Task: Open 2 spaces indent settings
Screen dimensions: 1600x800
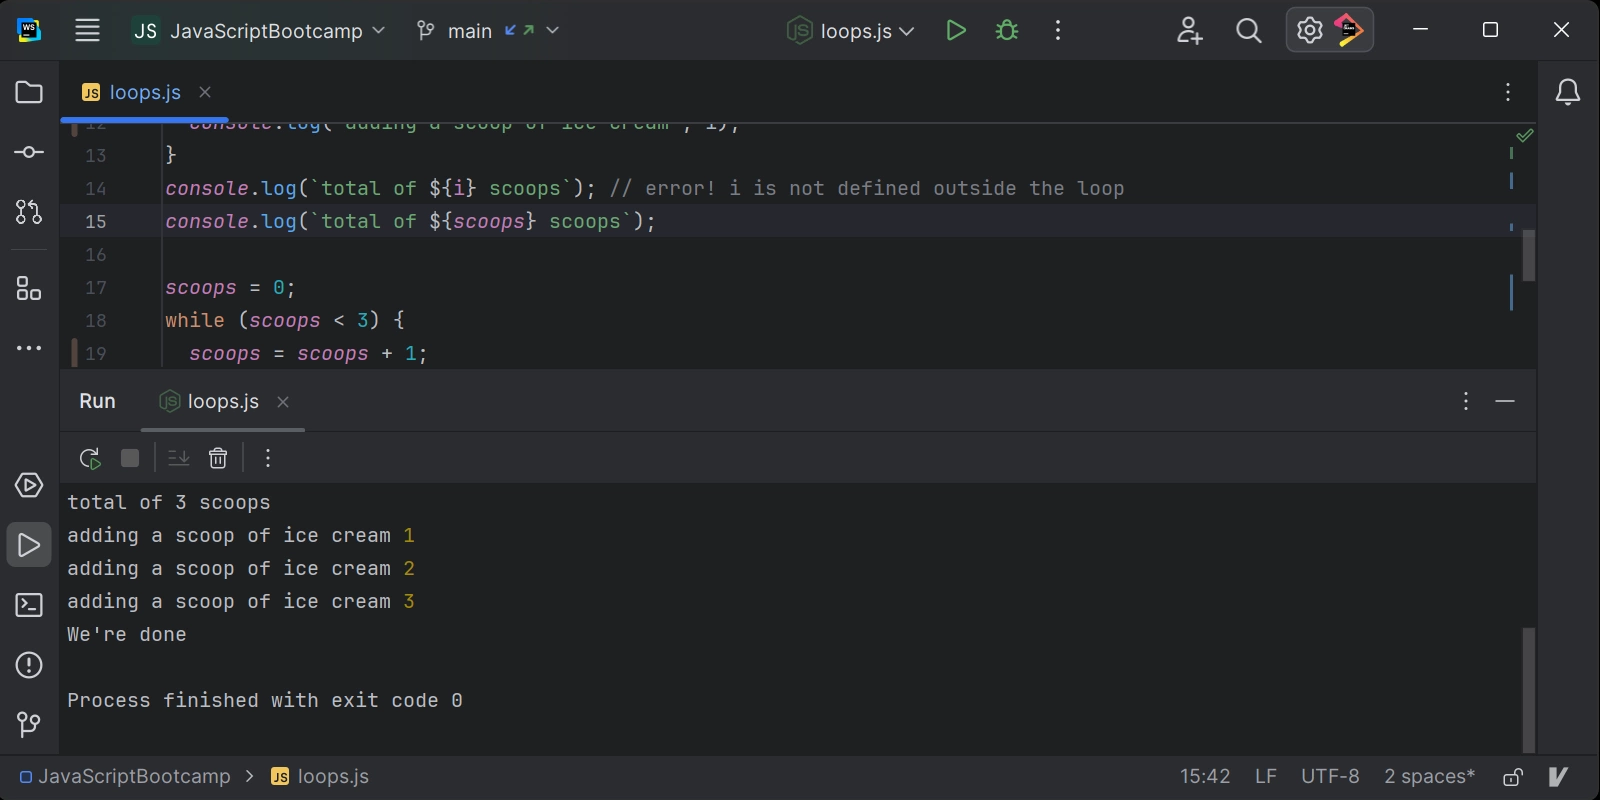Action: [1429, 776]
